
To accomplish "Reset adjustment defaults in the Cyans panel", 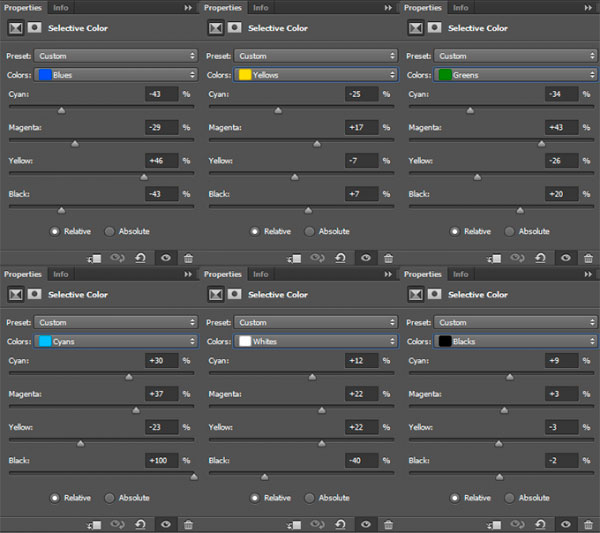I will coord(140,524).
